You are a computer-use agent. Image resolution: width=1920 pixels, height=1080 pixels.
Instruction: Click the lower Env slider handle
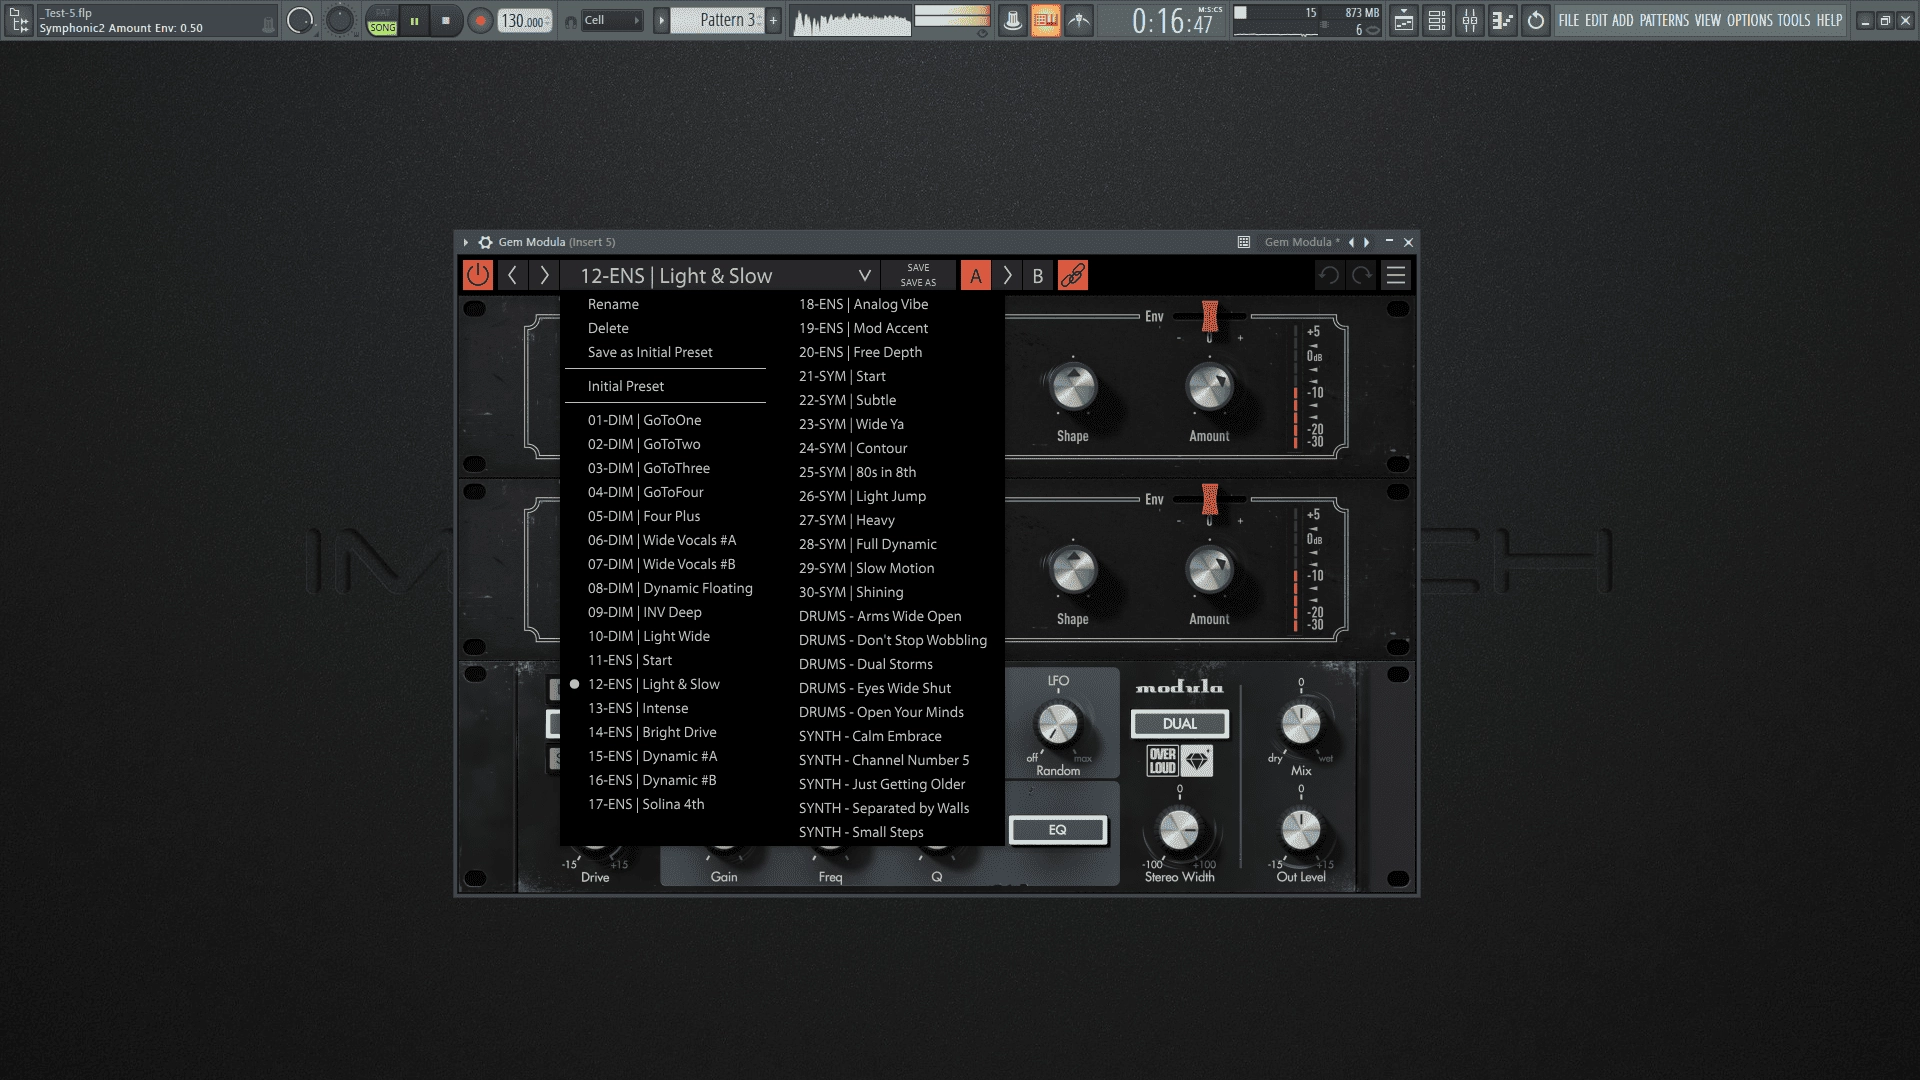pos(1210,499)
